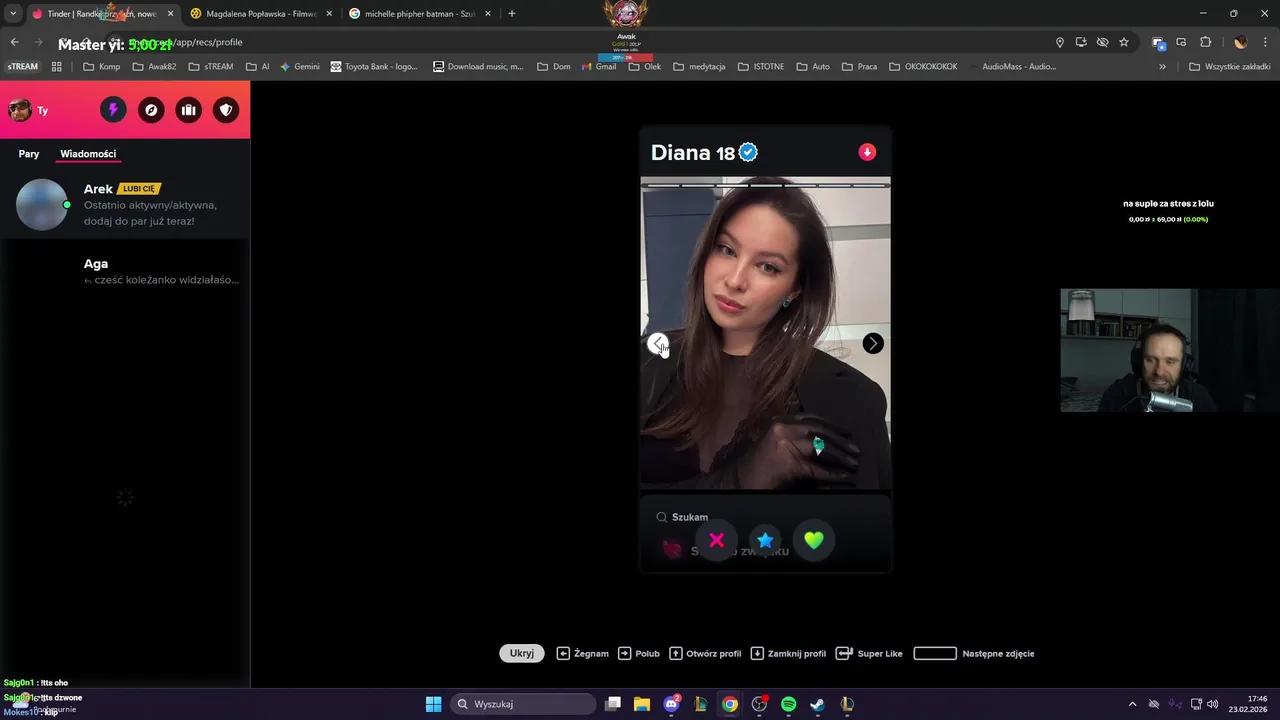Close the Magdalena Popławska tab

click(x=329, y=14)
